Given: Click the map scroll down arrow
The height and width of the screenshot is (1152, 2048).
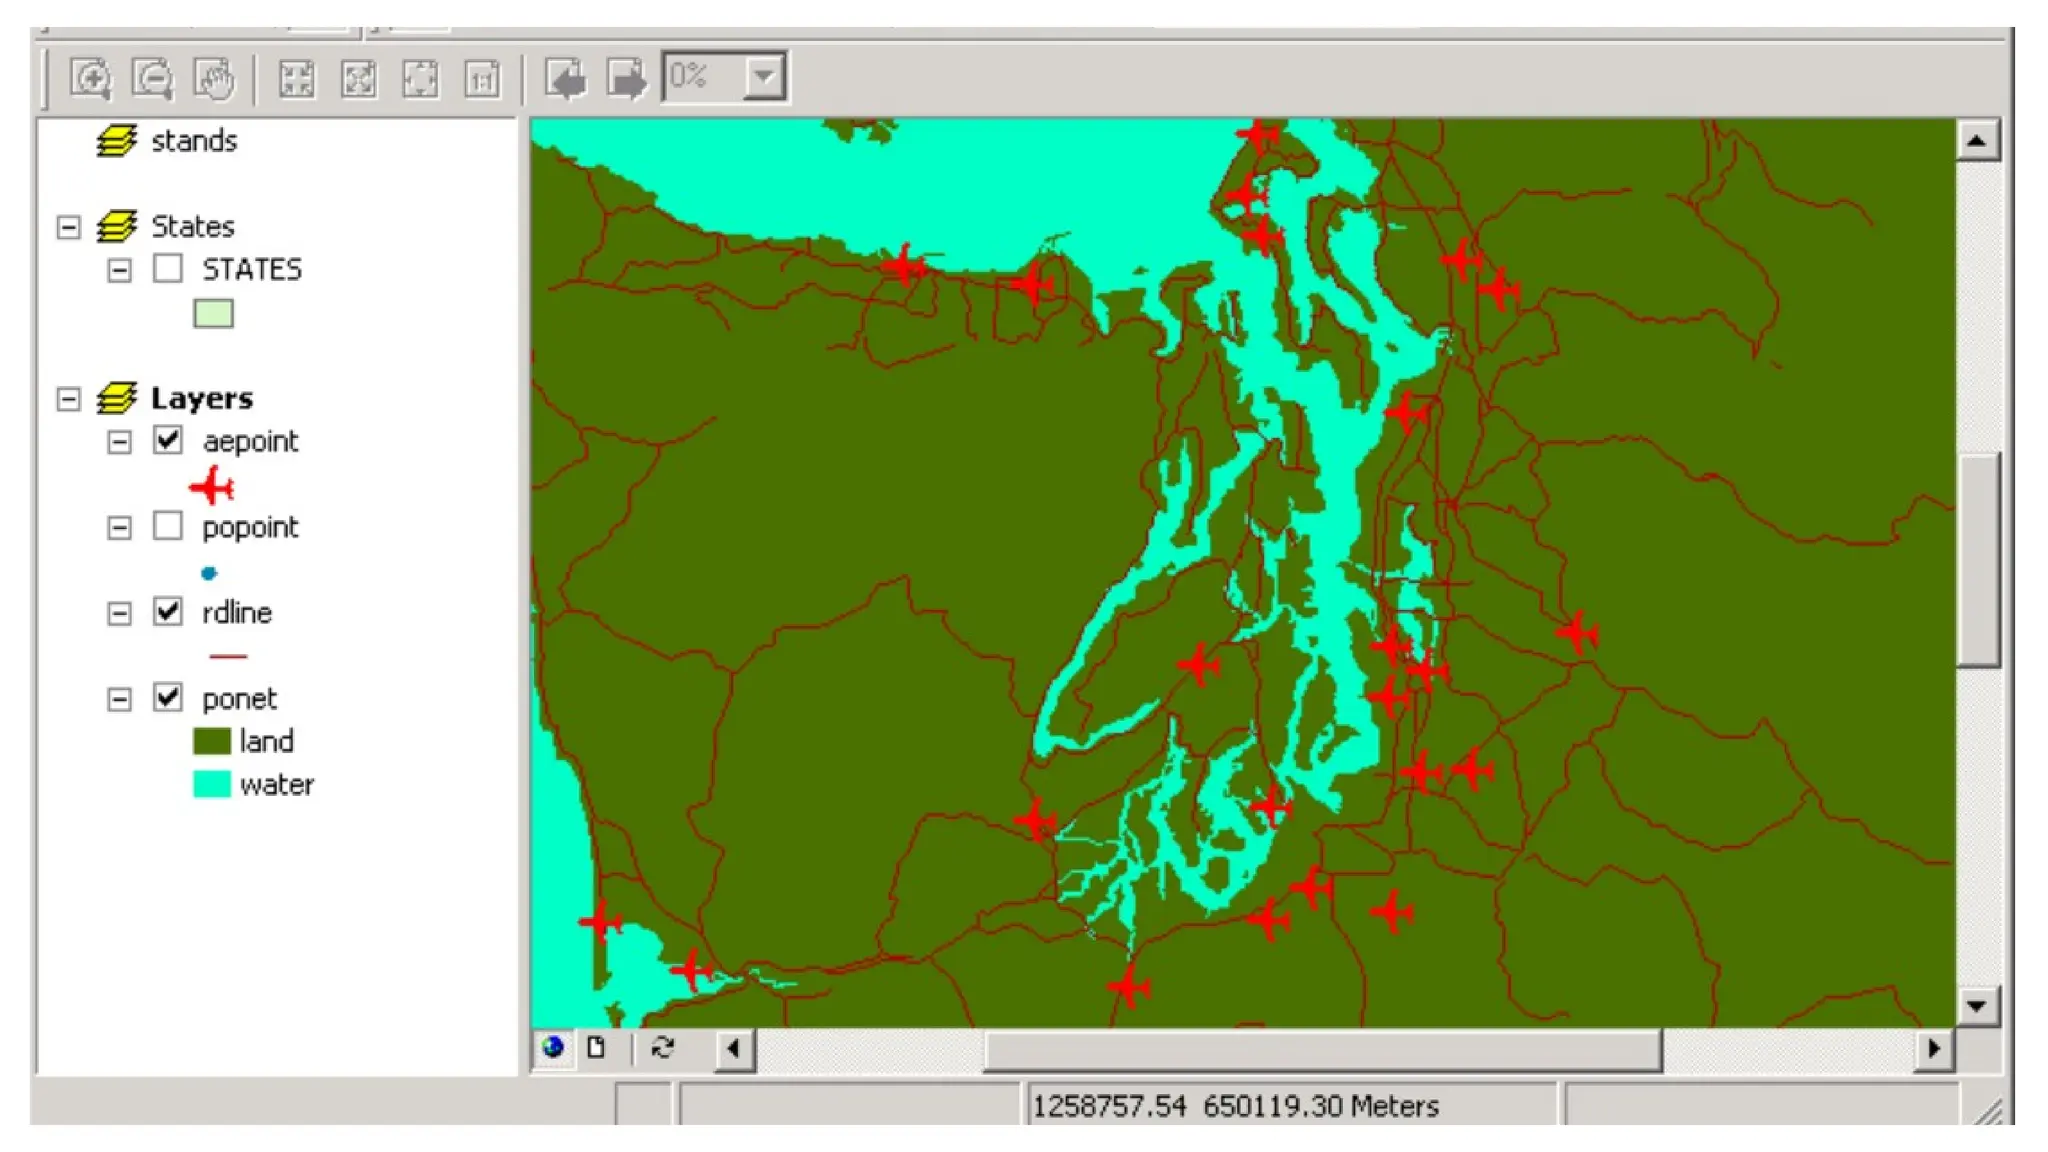Looking at the screenshot, I should coord(1976,1005).
